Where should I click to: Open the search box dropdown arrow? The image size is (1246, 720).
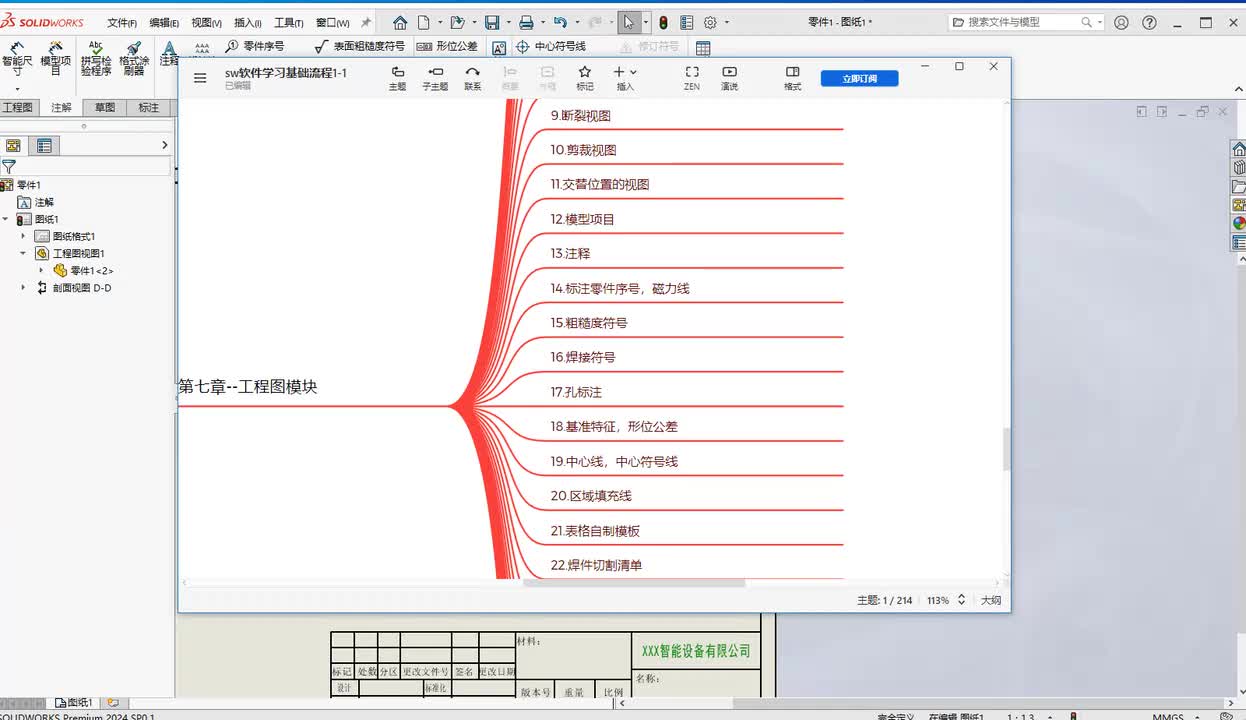[1099, 22]
